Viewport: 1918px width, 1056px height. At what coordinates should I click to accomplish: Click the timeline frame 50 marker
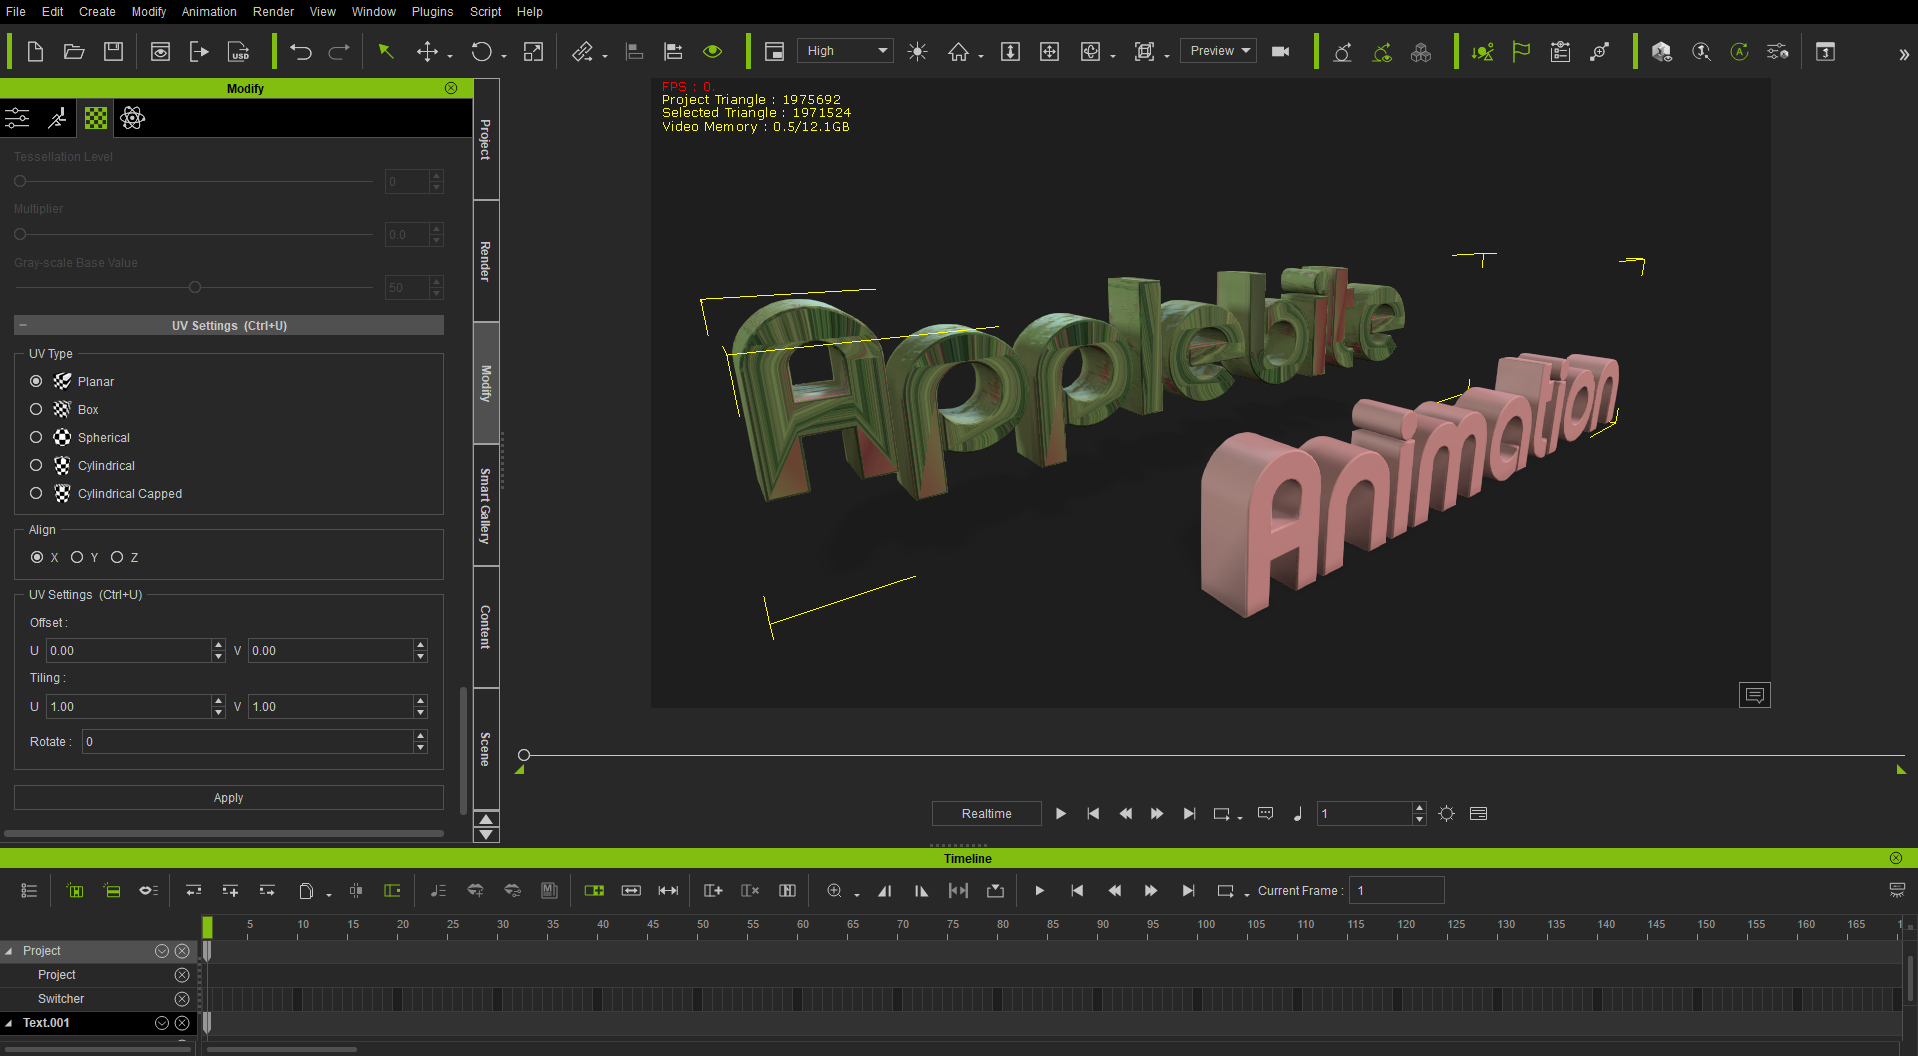(703, 925)
